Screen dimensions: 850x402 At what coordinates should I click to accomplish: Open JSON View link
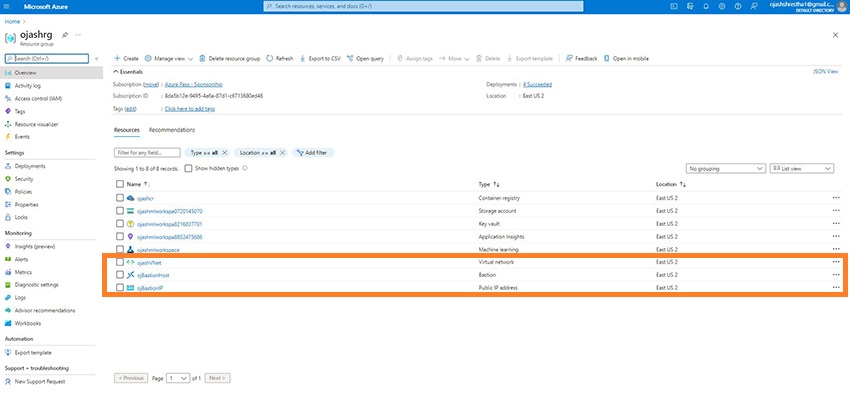(x=826, y=72)
